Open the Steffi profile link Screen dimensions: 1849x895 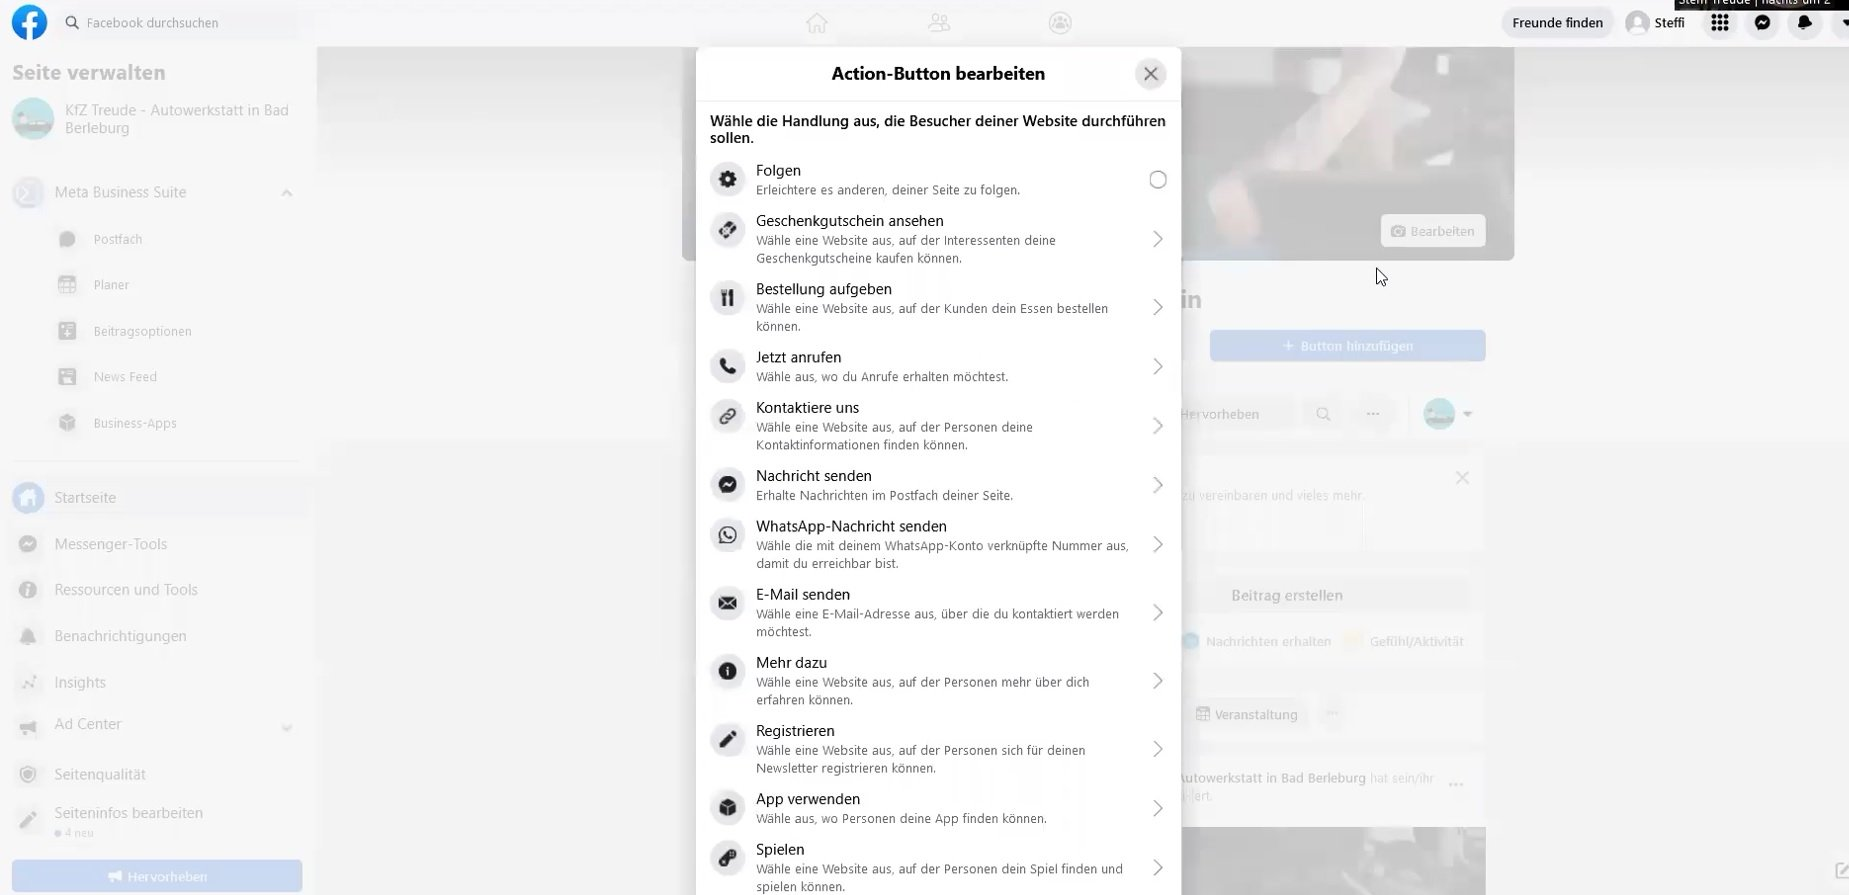tap(1656, 23)
